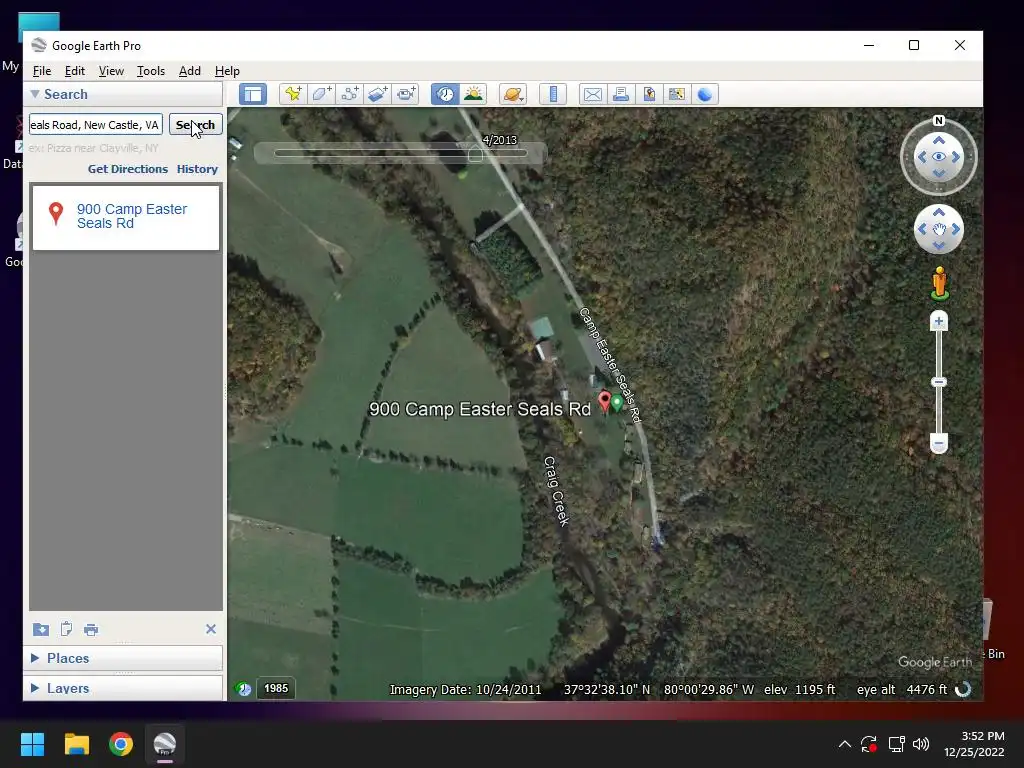
Task: Click the red pin in search results
Action: (56, 214)
